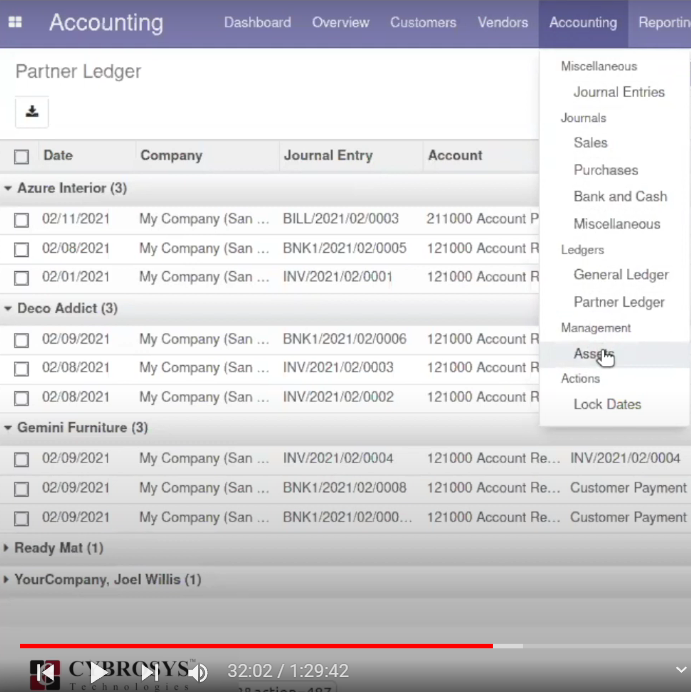Check the row for BNK1/2021/02/0006
The image size is (691, 692).
point(21,340)
